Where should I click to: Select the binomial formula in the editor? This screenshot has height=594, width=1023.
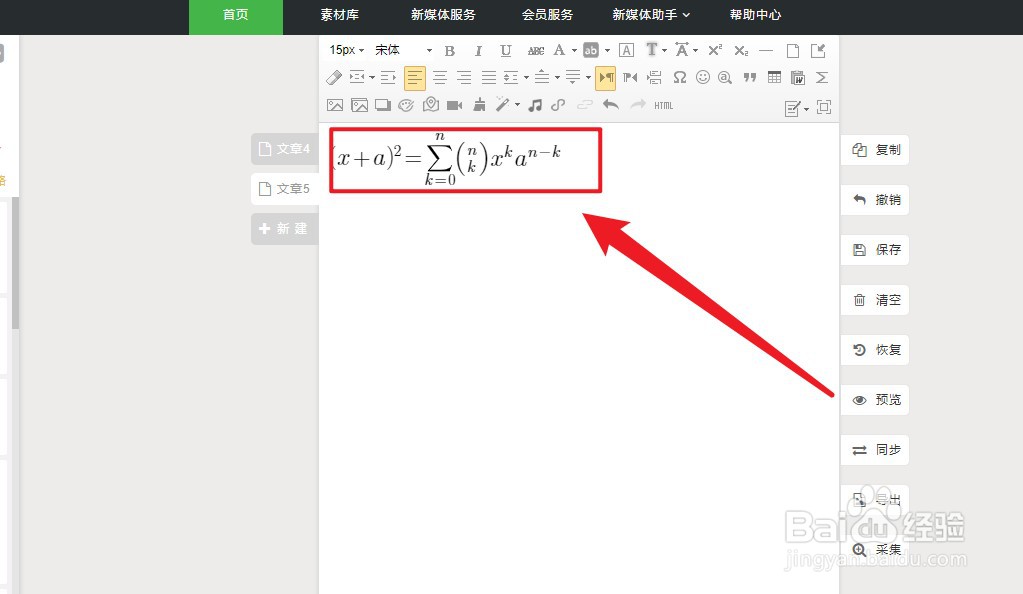pos(465,160)
